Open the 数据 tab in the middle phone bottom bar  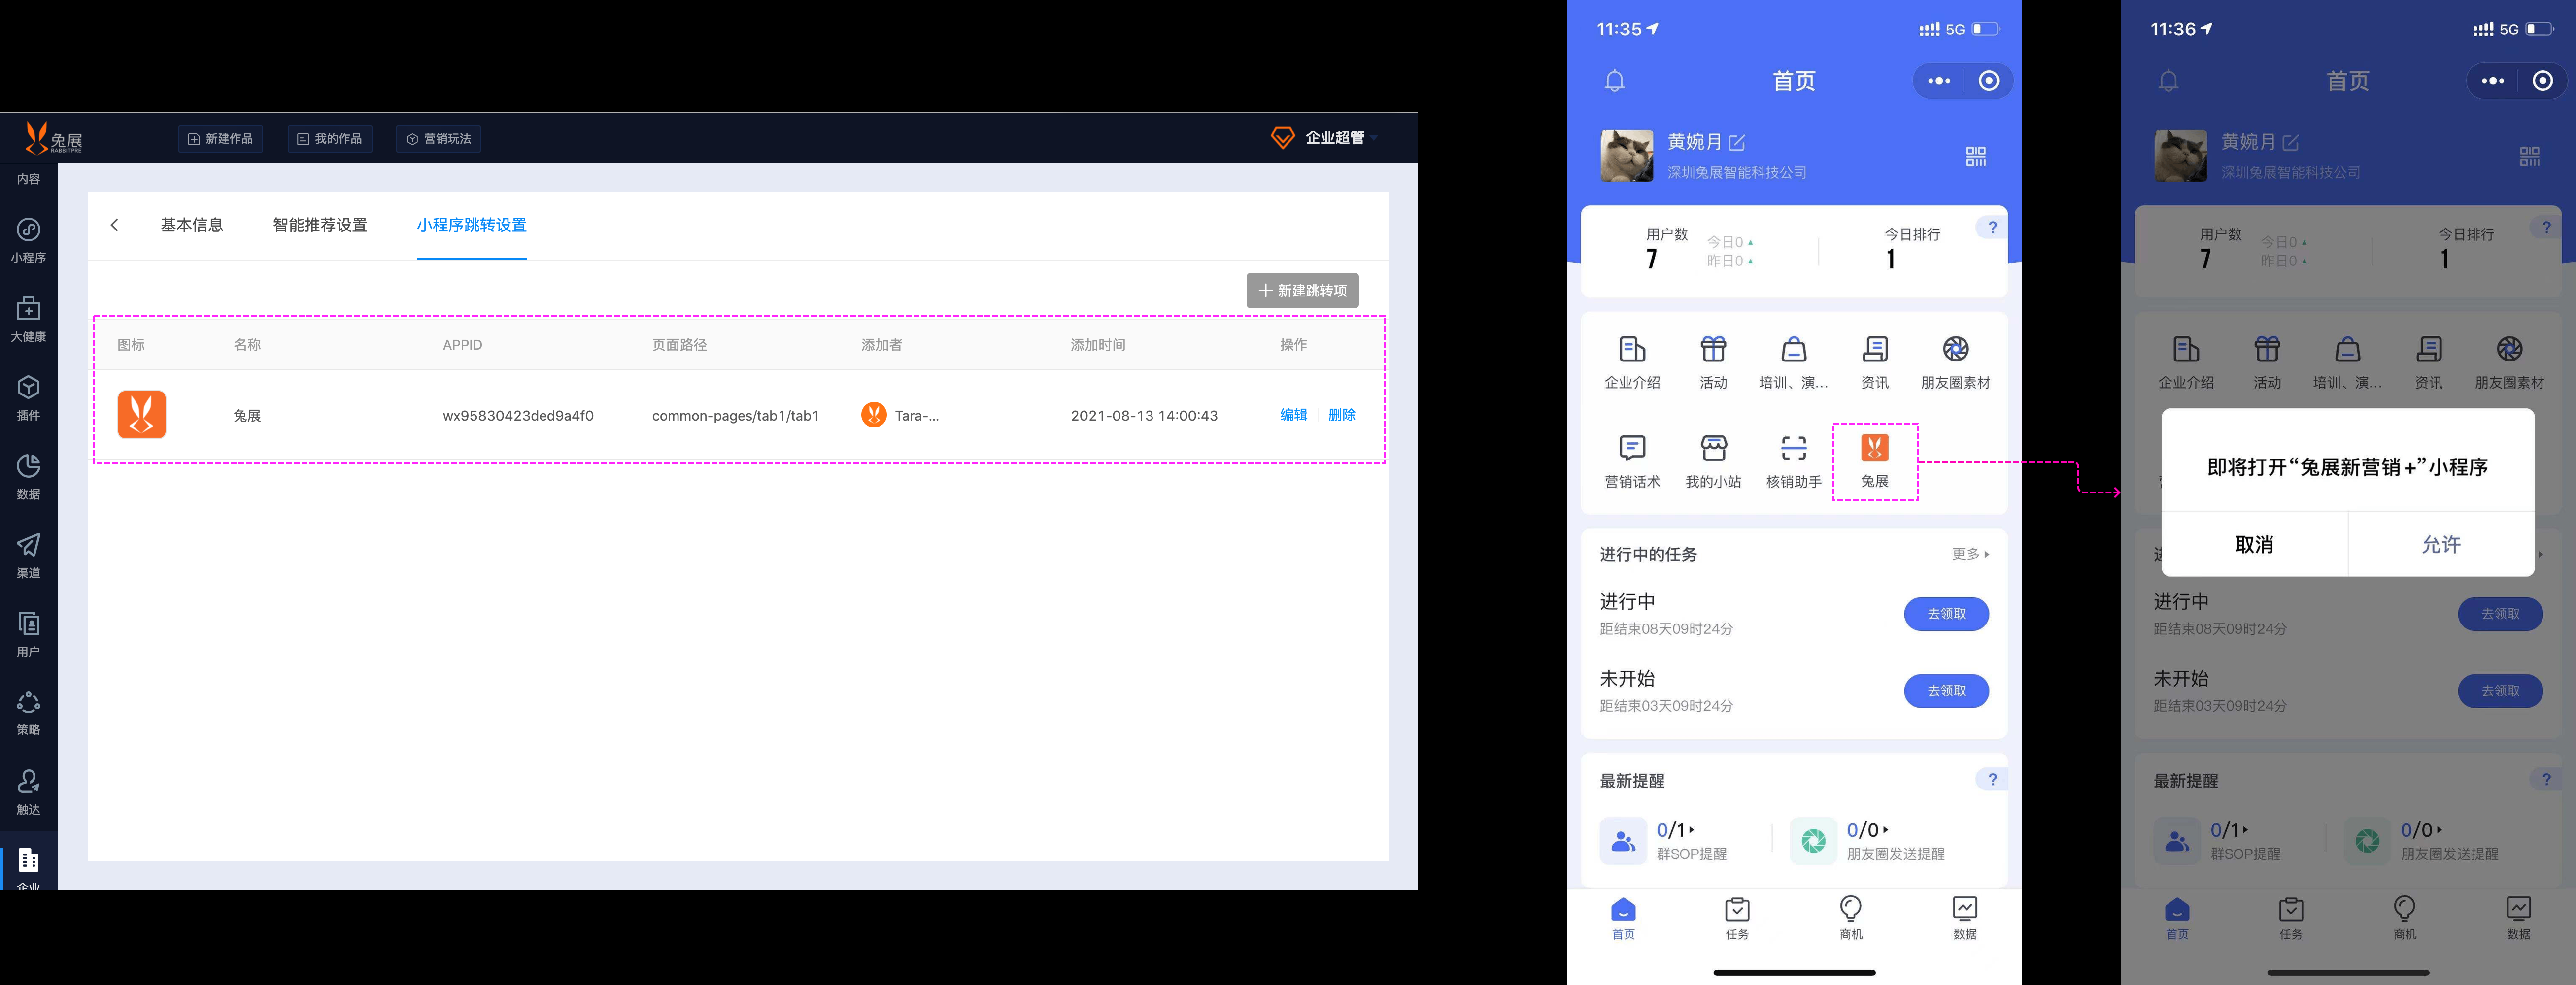click(x=1964, y=918)
